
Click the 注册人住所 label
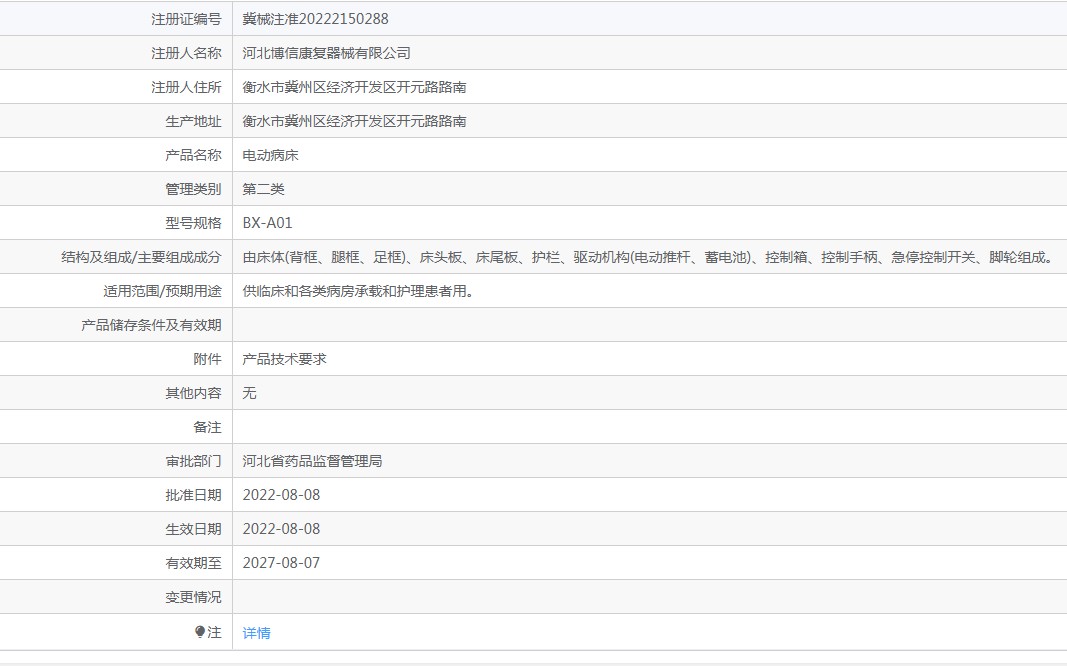click(186, 87)
